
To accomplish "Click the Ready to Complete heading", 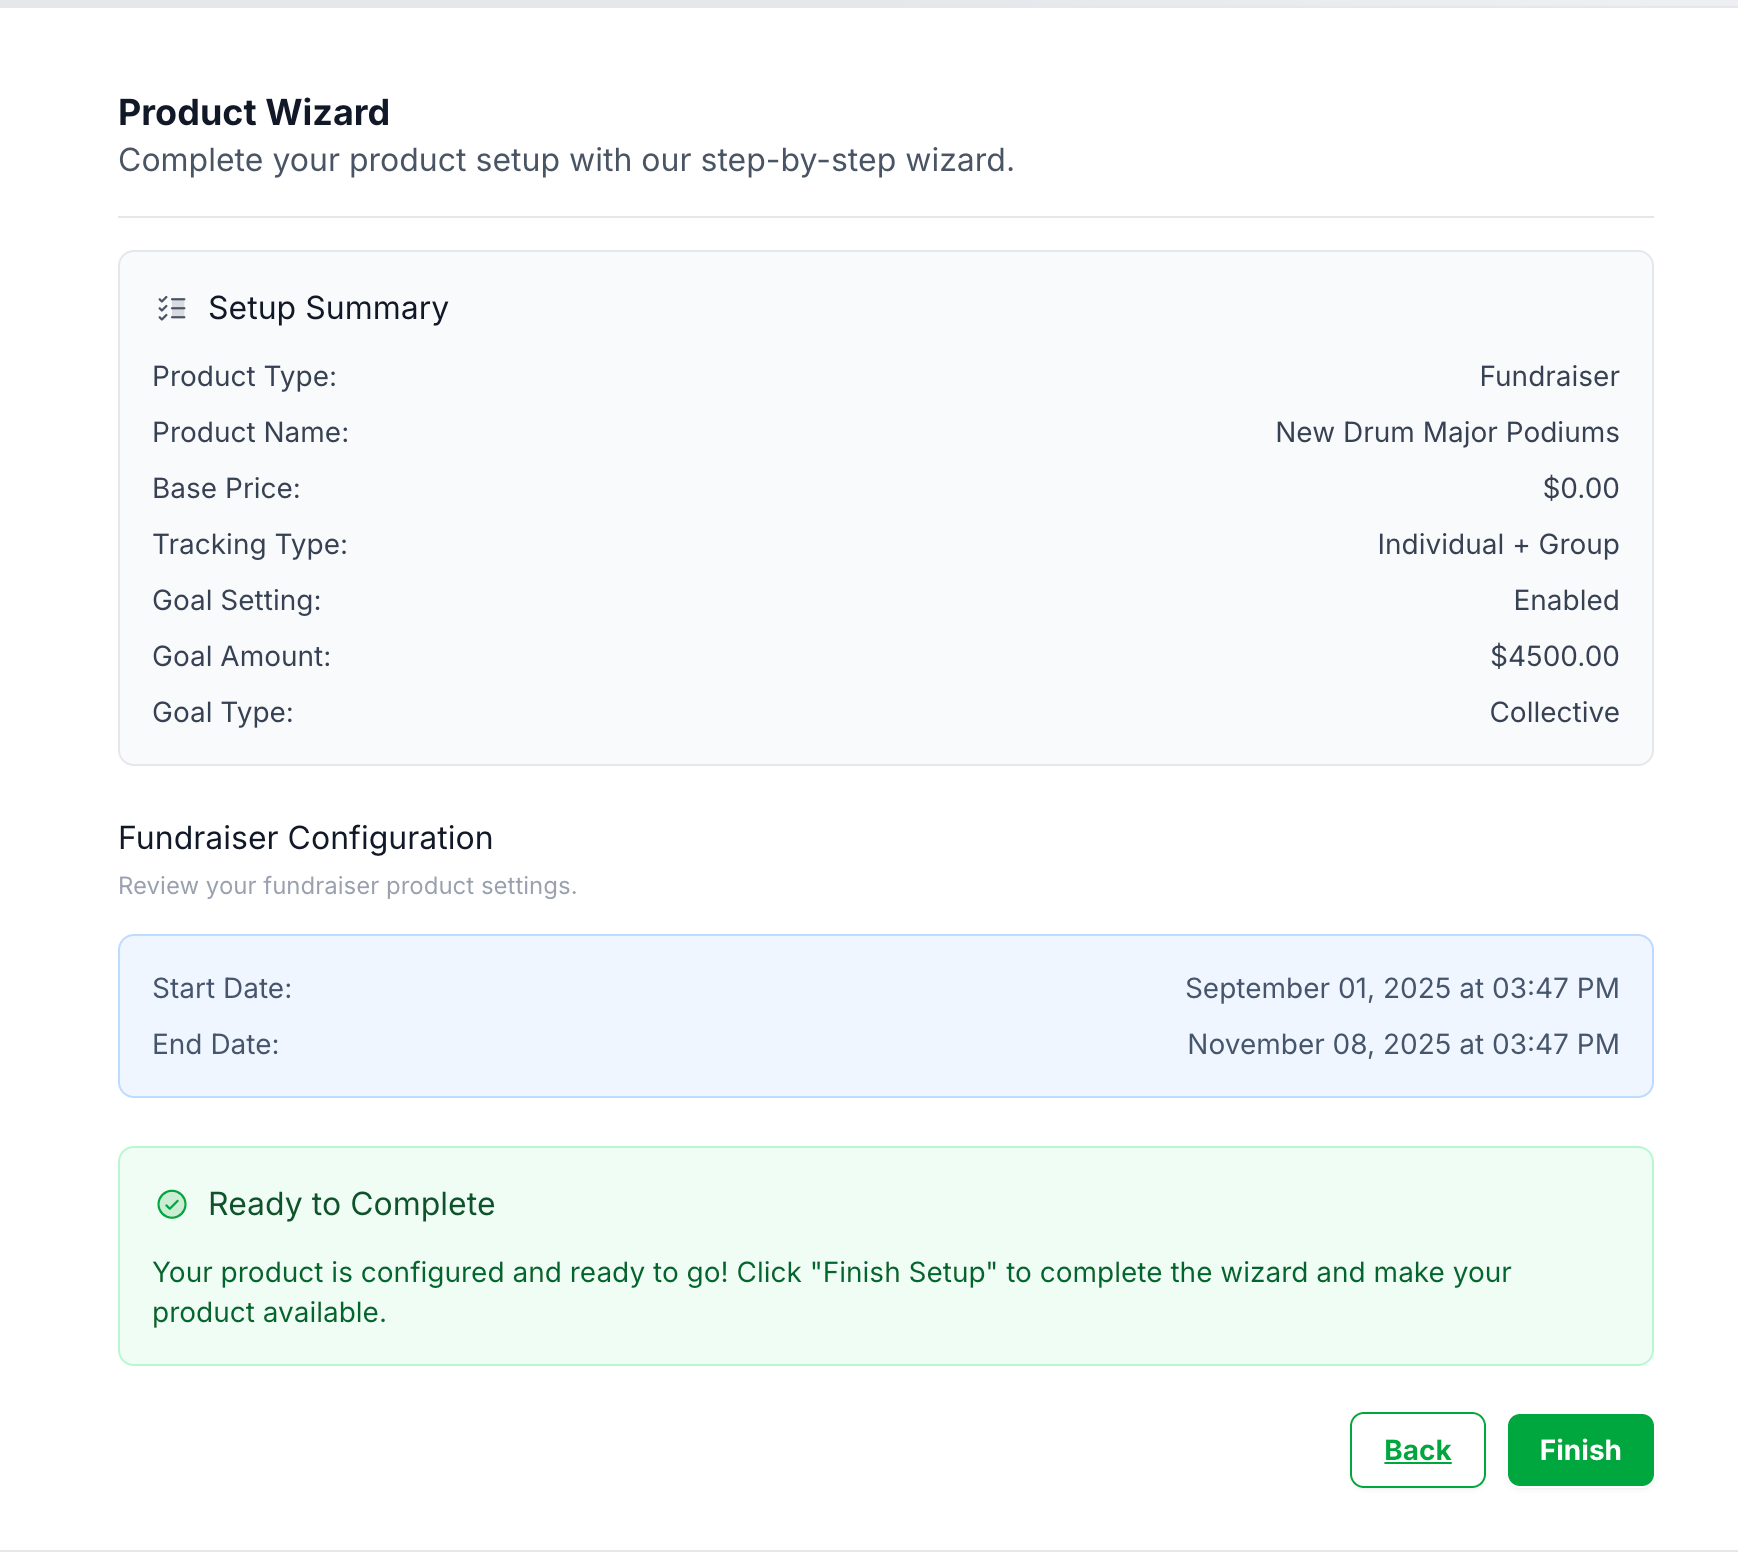I will [351, 1204].
